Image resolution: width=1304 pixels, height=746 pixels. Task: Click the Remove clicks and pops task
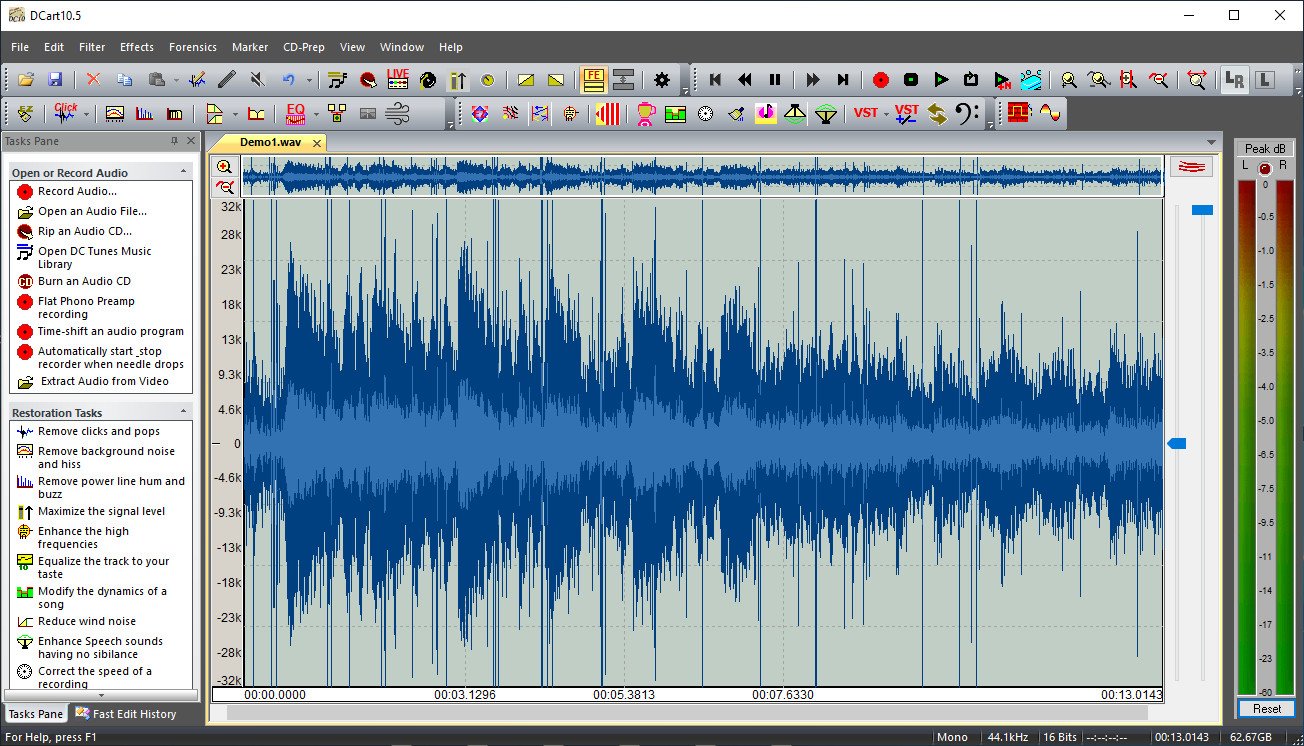(98, 431)
